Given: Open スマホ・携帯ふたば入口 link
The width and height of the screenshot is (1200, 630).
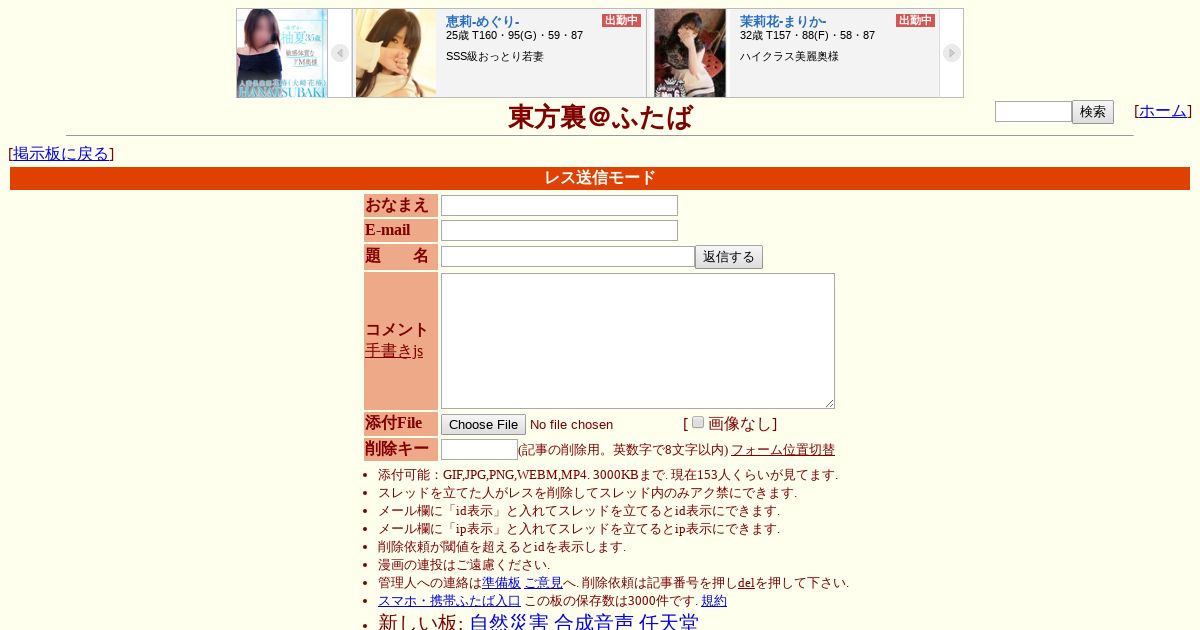Looking at the screenshot, I should tap(449, 601).
